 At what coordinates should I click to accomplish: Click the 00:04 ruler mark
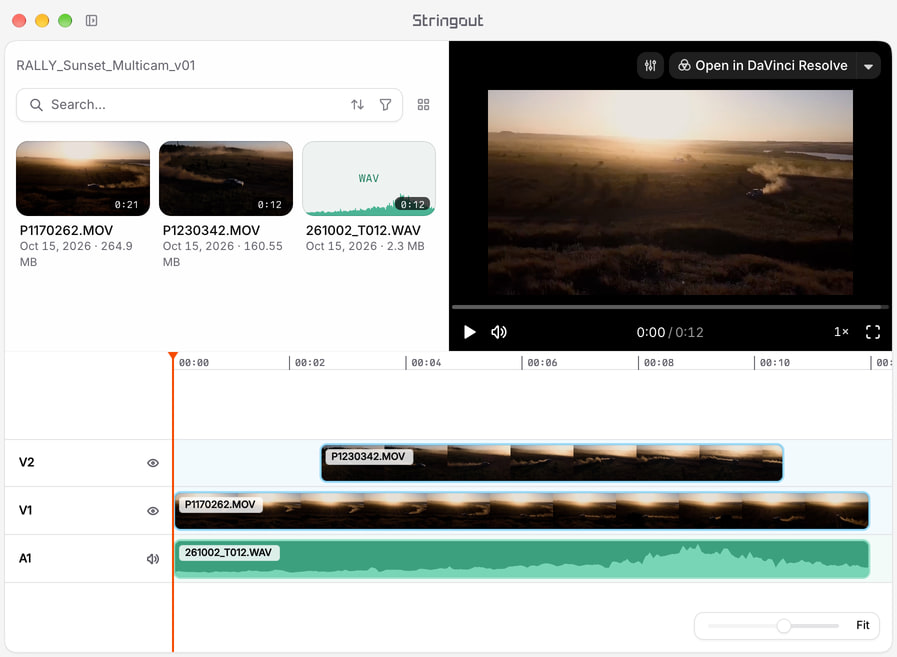426,363
